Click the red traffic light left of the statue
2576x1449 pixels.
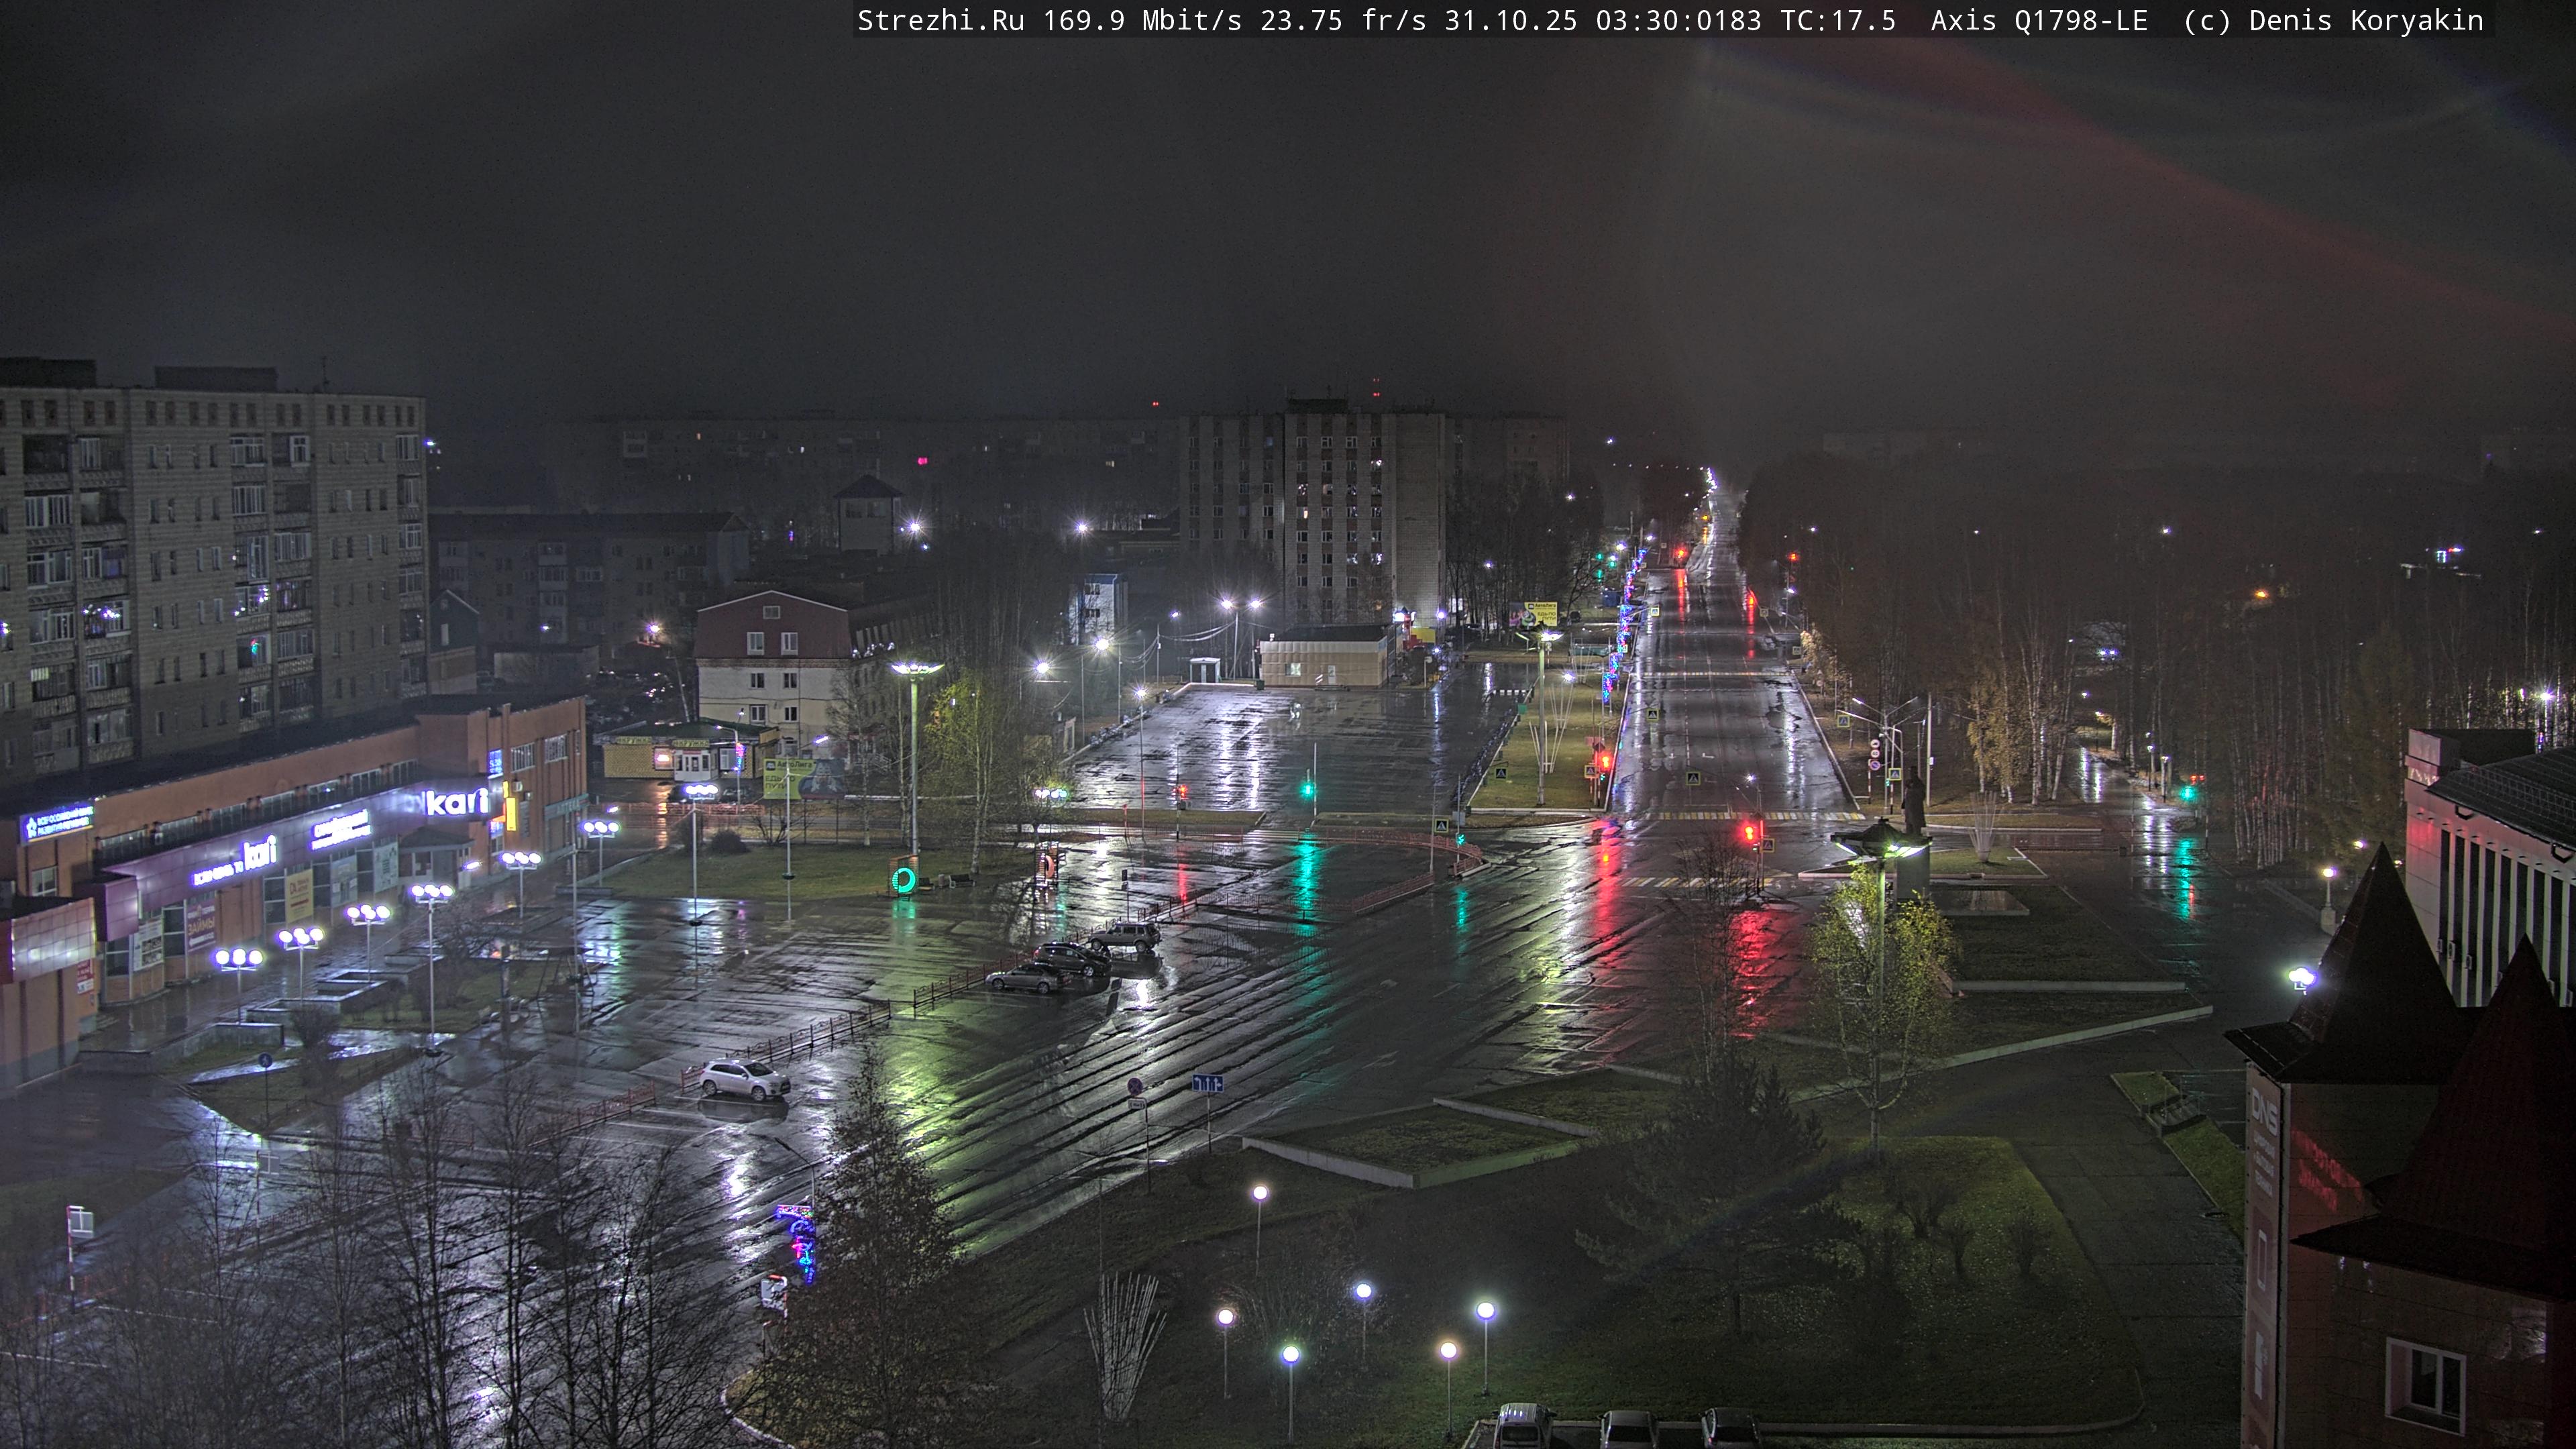1749,832
